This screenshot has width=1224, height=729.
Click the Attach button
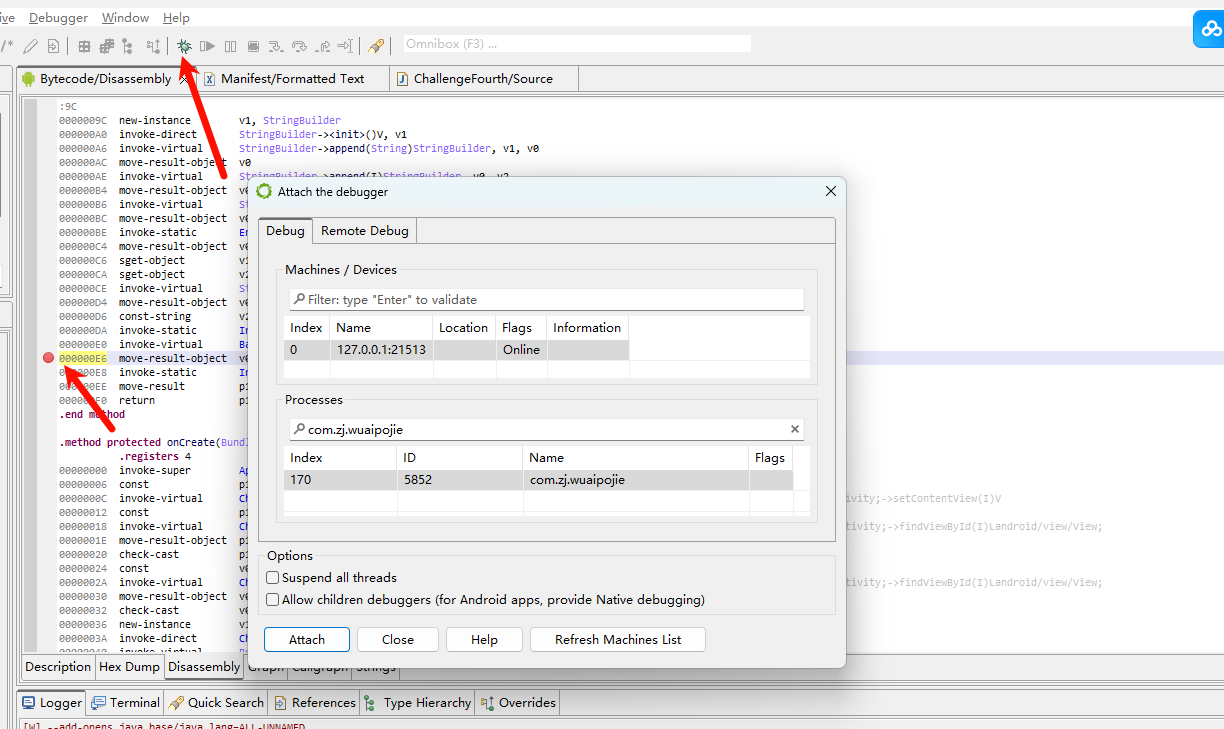point(306,639)
